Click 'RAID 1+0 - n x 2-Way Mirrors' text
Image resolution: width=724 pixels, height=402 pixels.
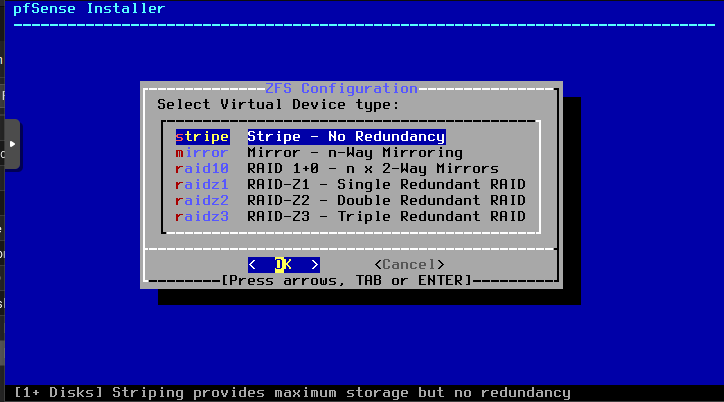[373, 168]
